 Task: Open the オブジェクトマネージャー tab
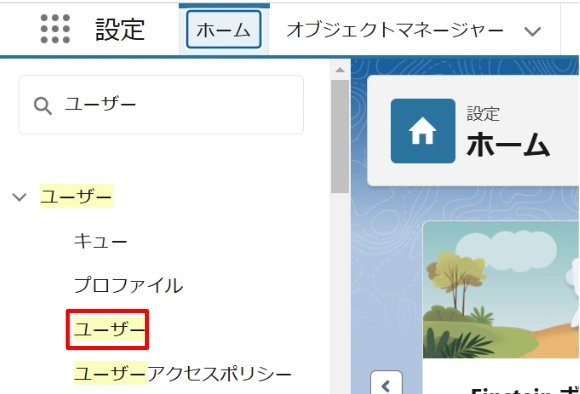point(395,30)
